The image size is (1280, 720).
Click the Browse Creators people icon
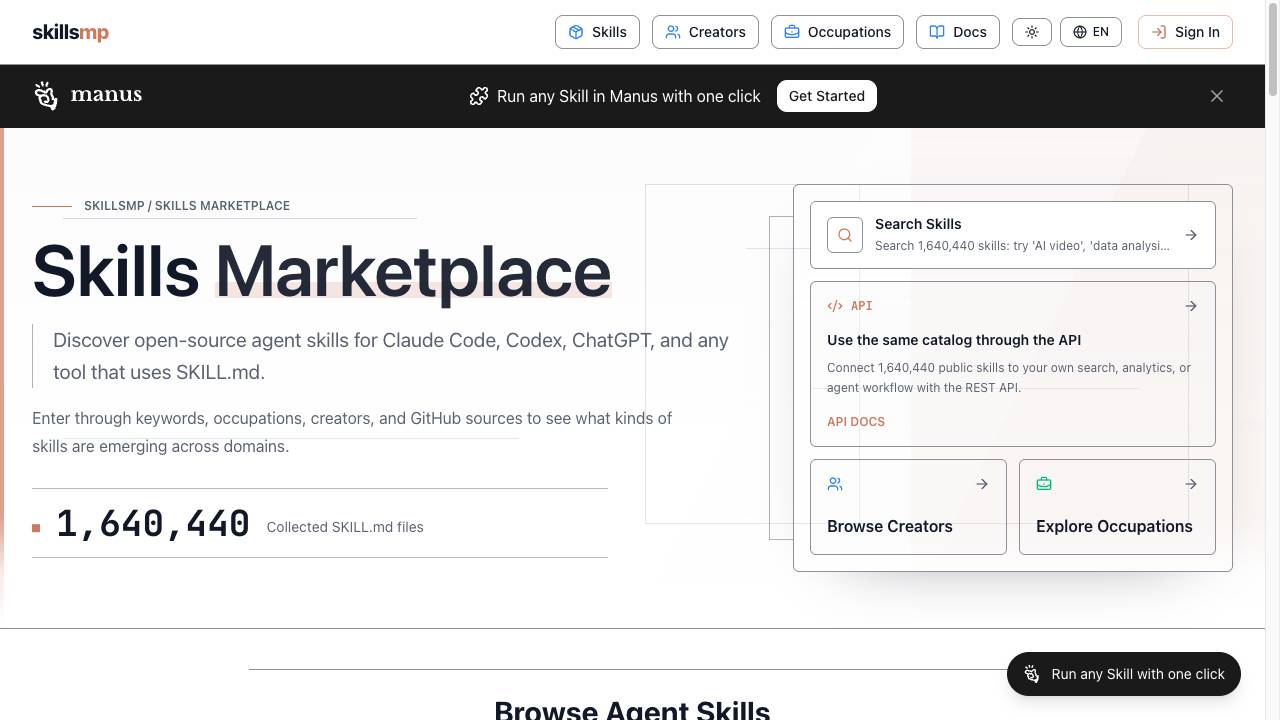click(x=835, y=484)
